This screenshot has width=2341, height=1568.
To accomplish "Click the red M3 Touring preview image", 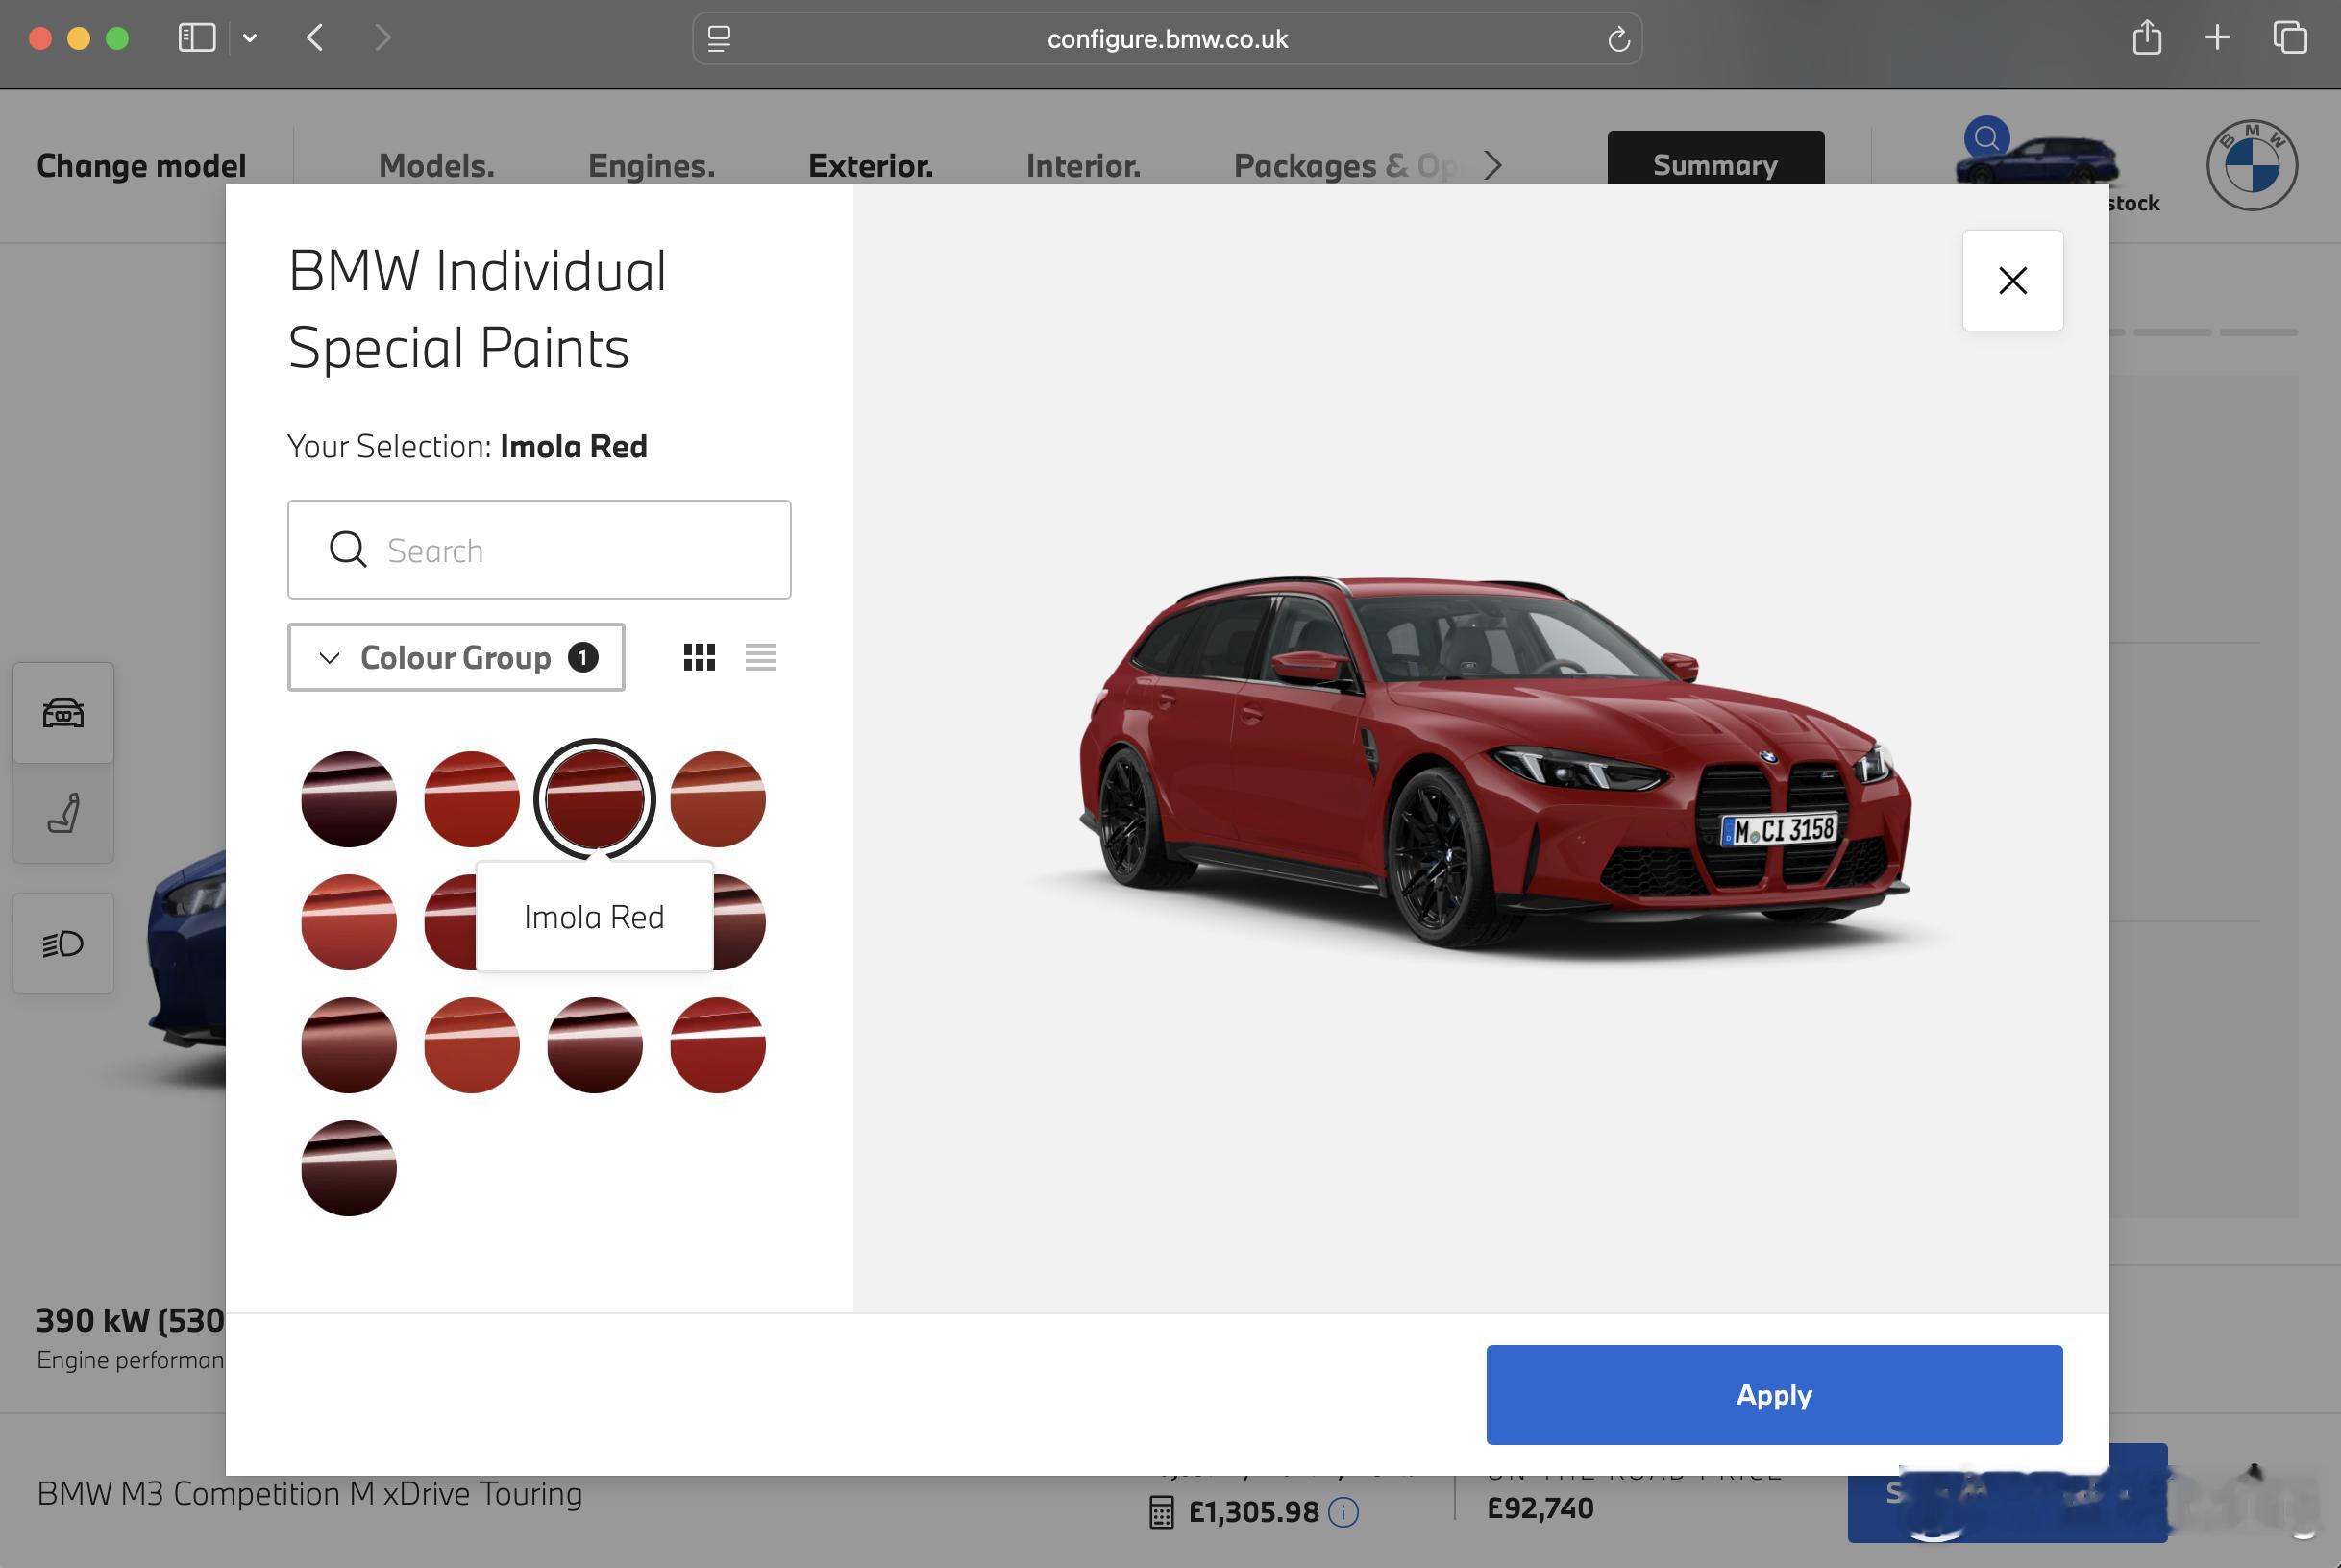I will [x=1495, y=765].
